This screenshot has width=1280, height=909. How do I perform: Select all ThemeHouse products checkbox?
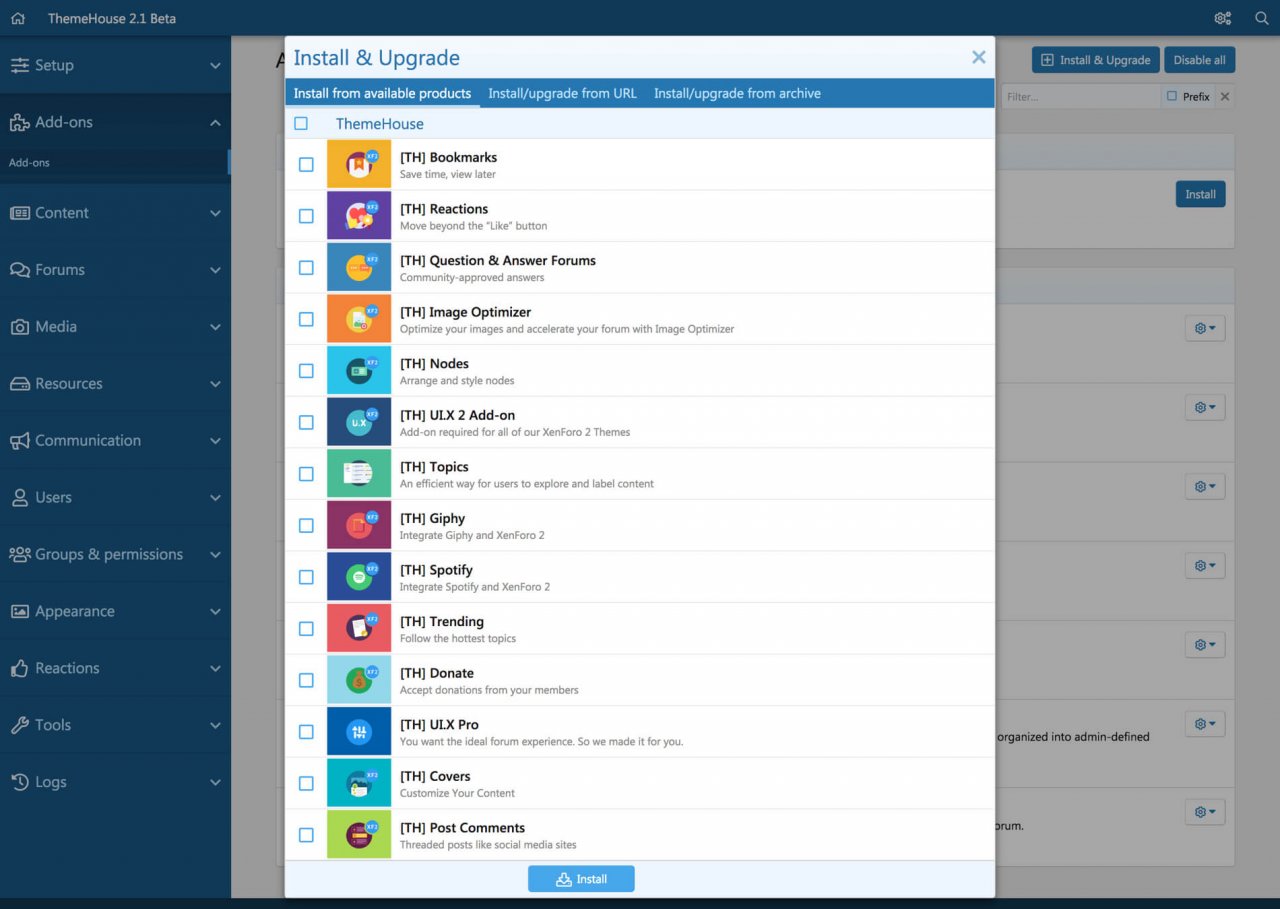coord(301,124)
